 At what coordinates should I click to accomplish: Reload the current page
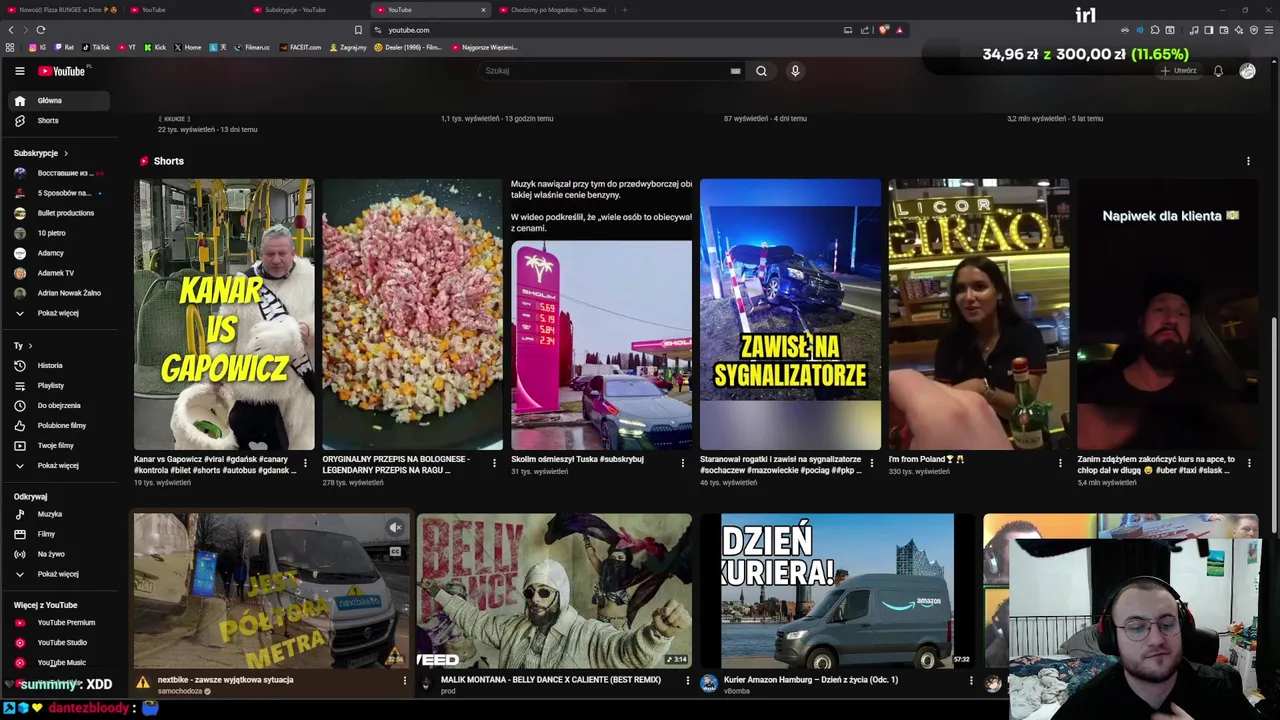pos(40,30)
